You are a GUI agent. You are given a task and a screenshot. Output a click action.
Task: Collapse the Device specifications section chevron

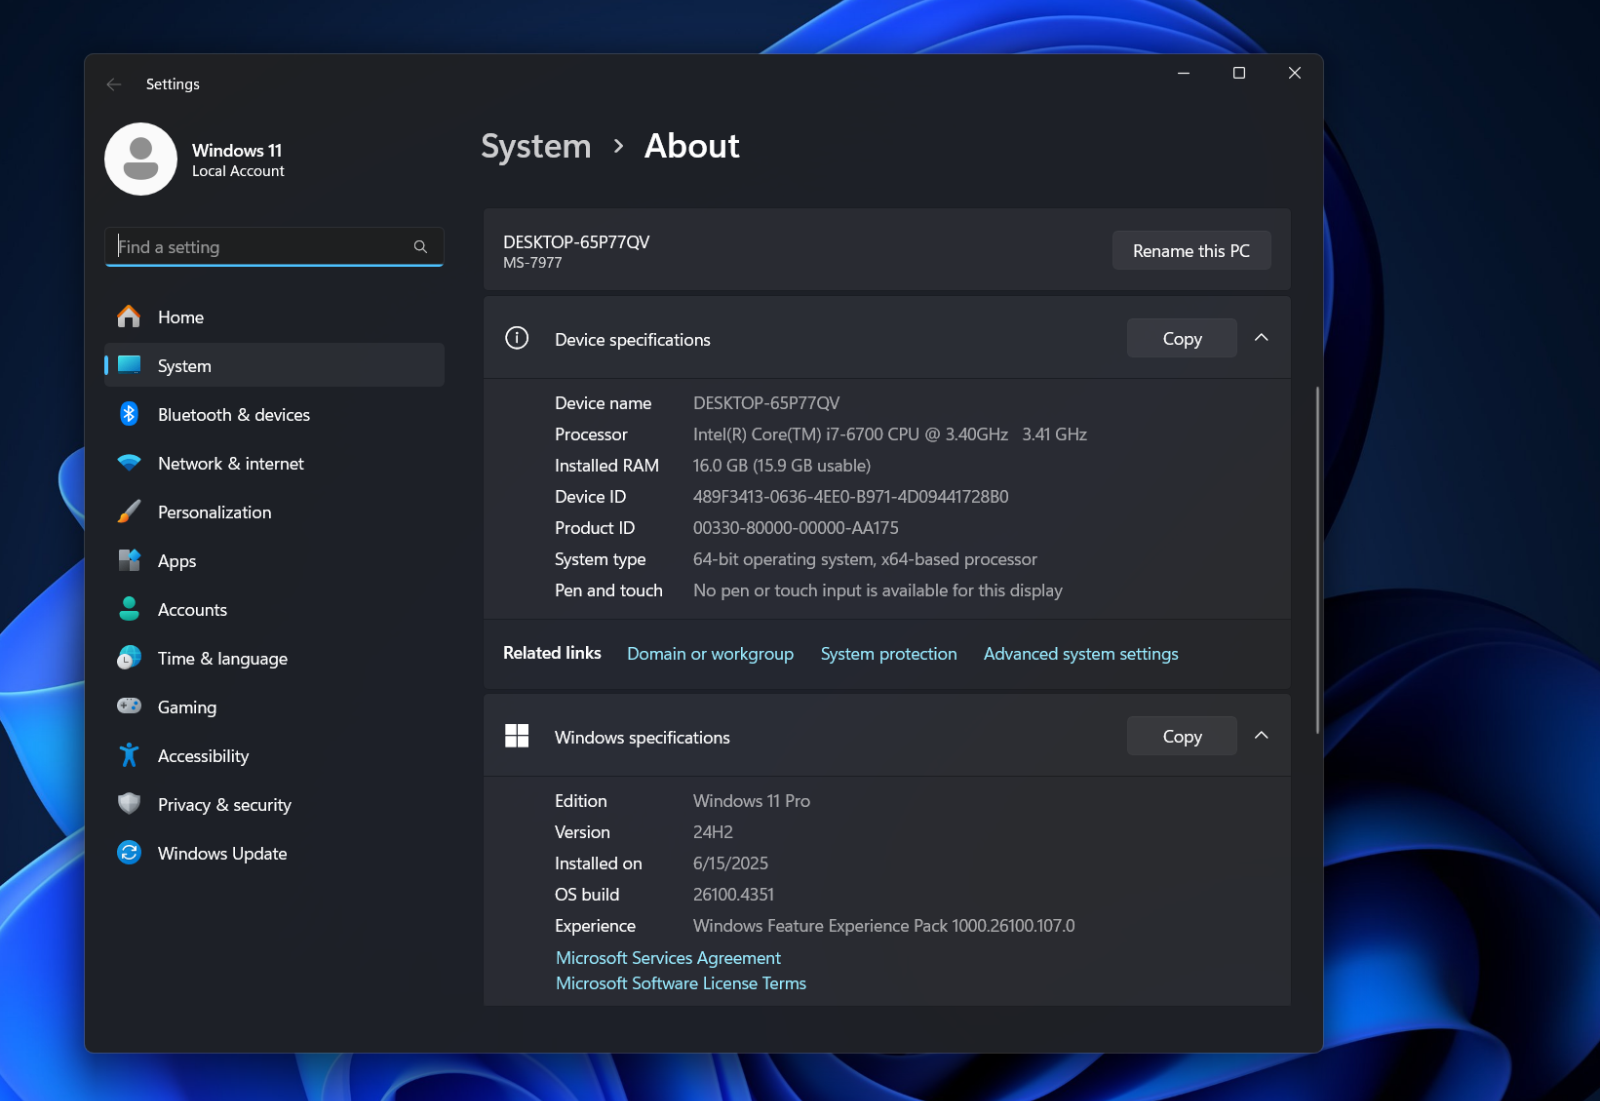click(x=1262, y=338)
